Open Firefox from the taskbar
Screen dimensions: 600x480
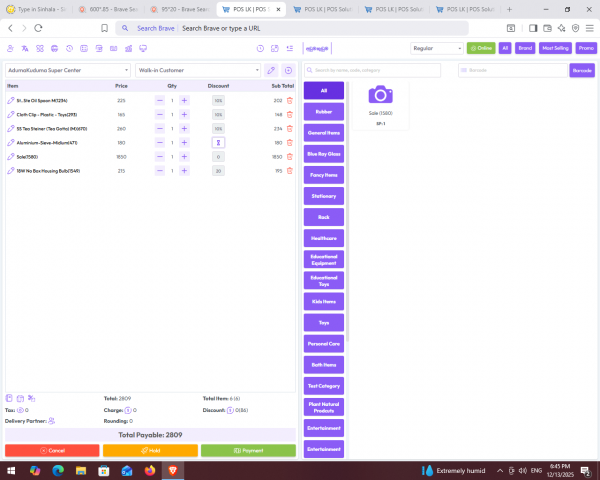pyautogui.click(x=150, y=470)
